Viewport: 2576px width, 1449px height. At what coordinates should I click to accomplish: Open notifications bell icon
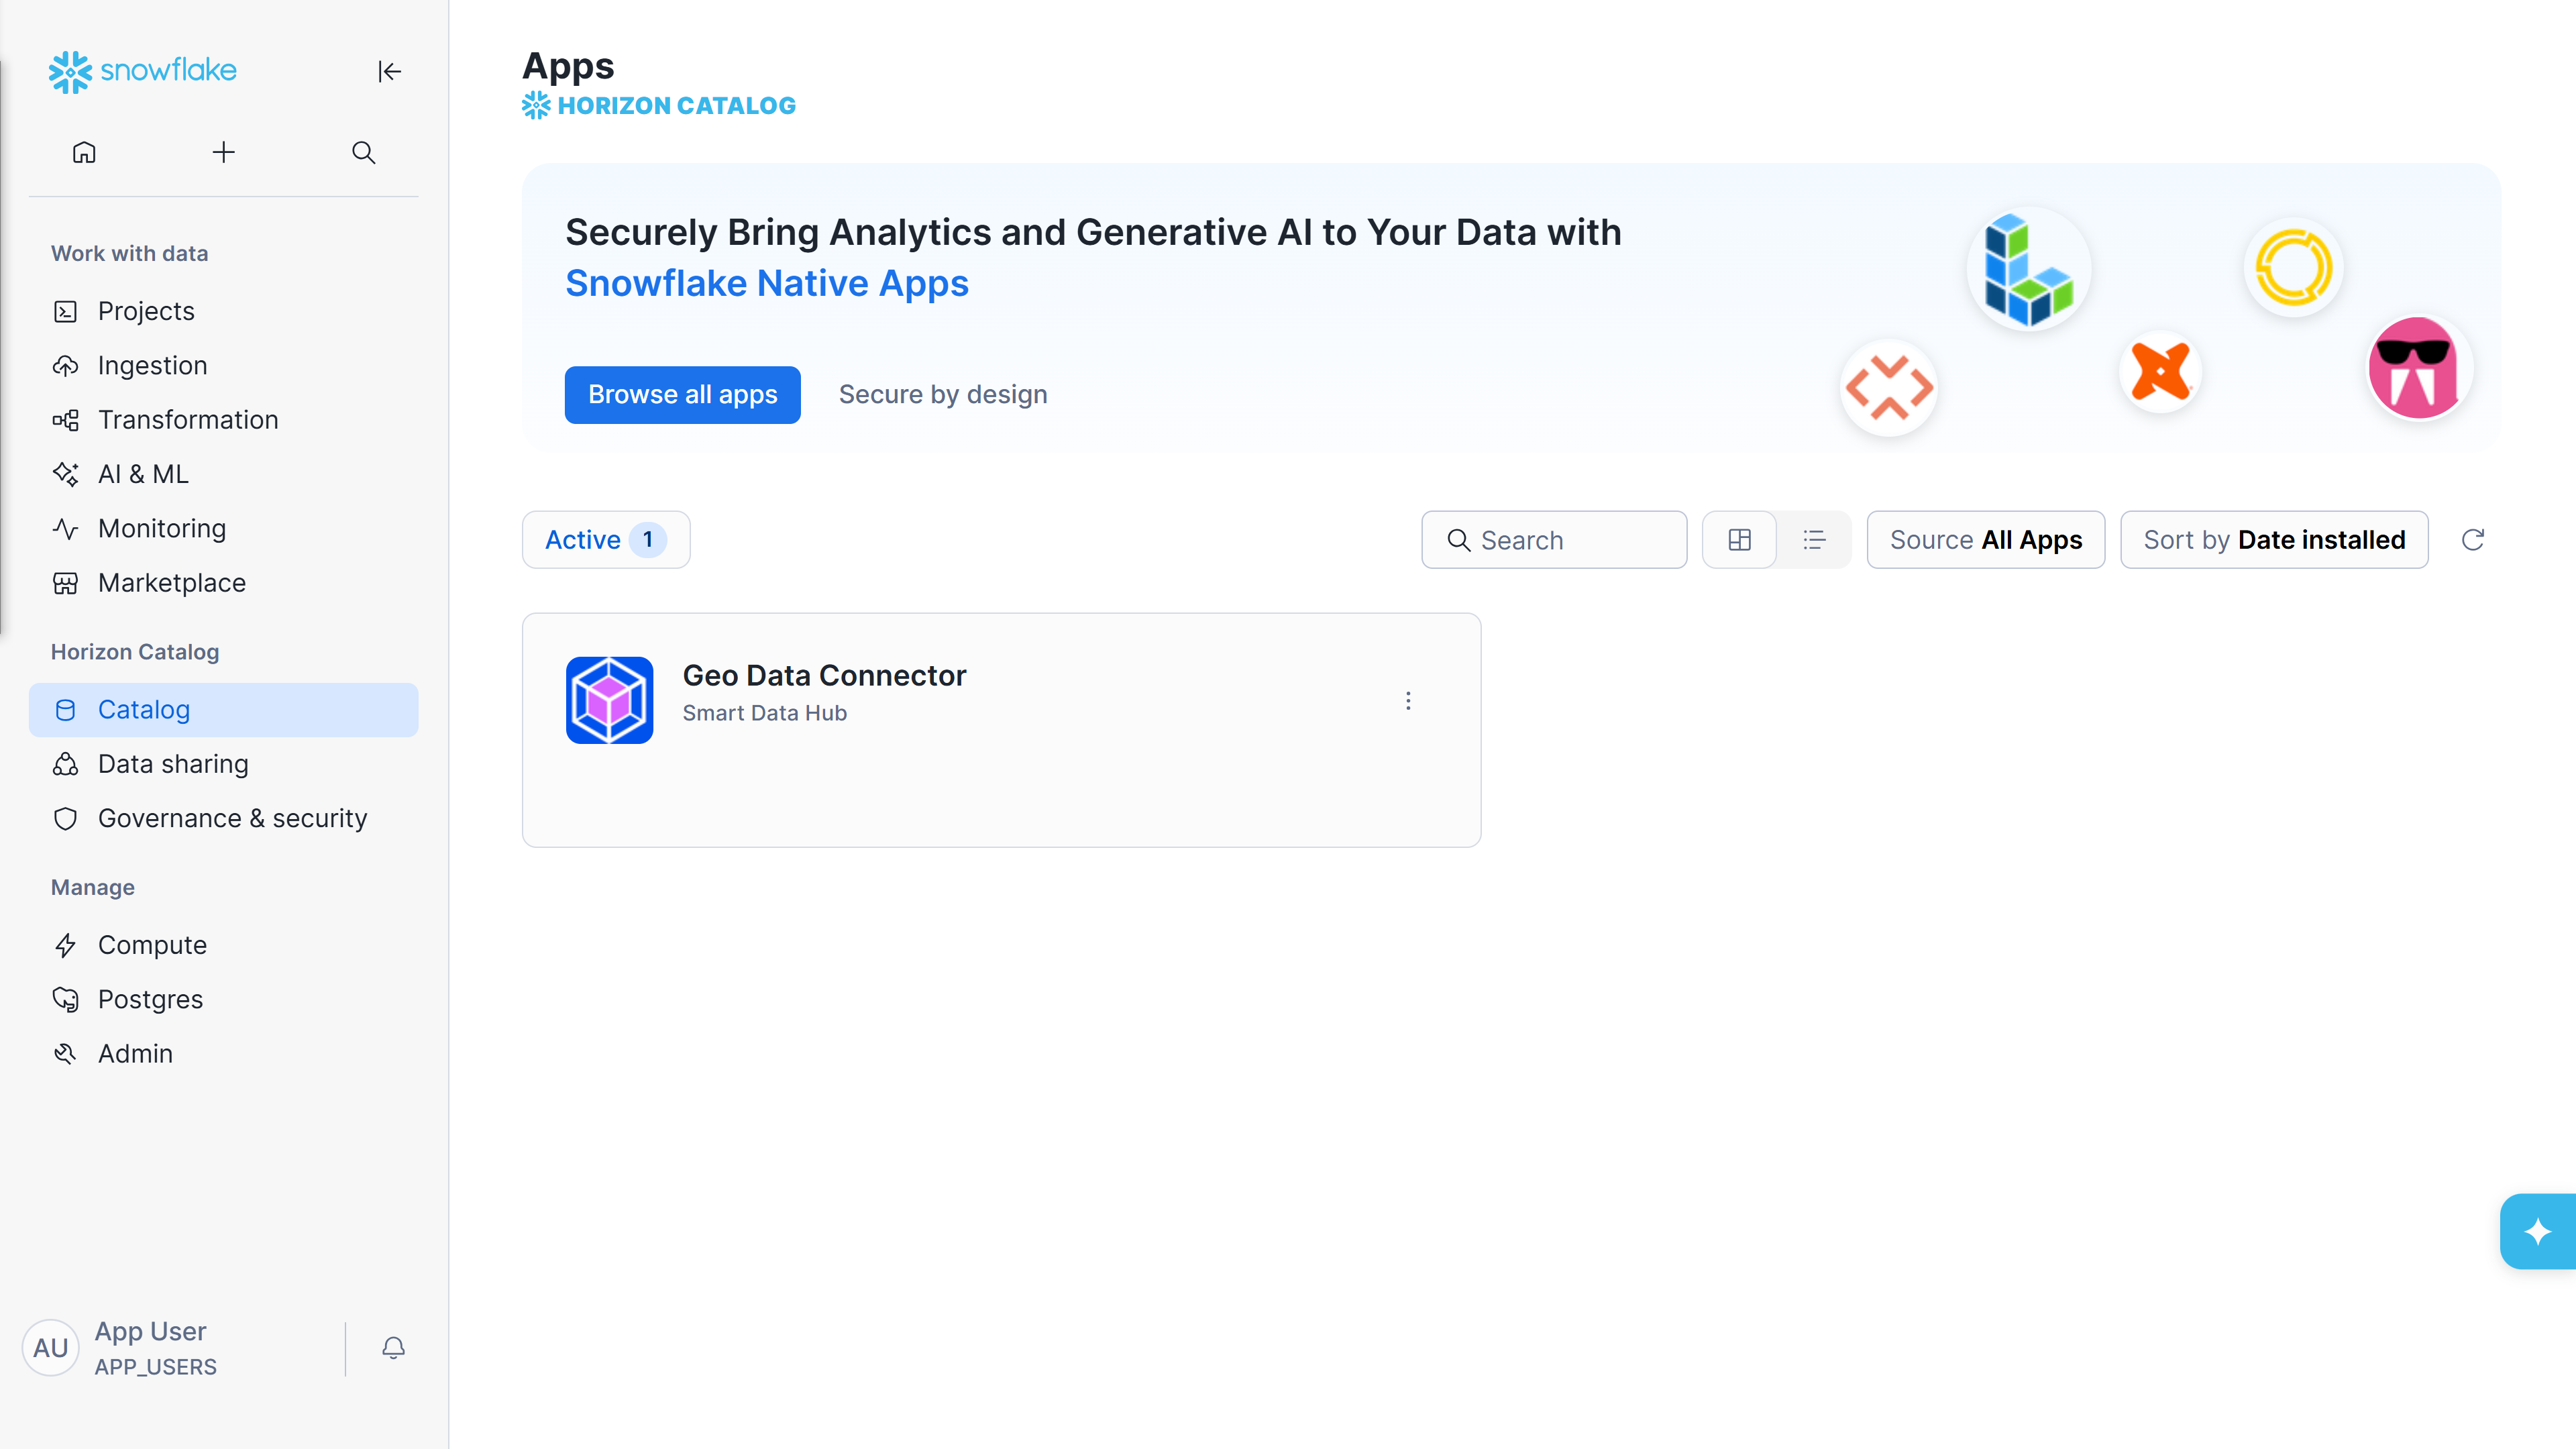[x=394, y=1348]
